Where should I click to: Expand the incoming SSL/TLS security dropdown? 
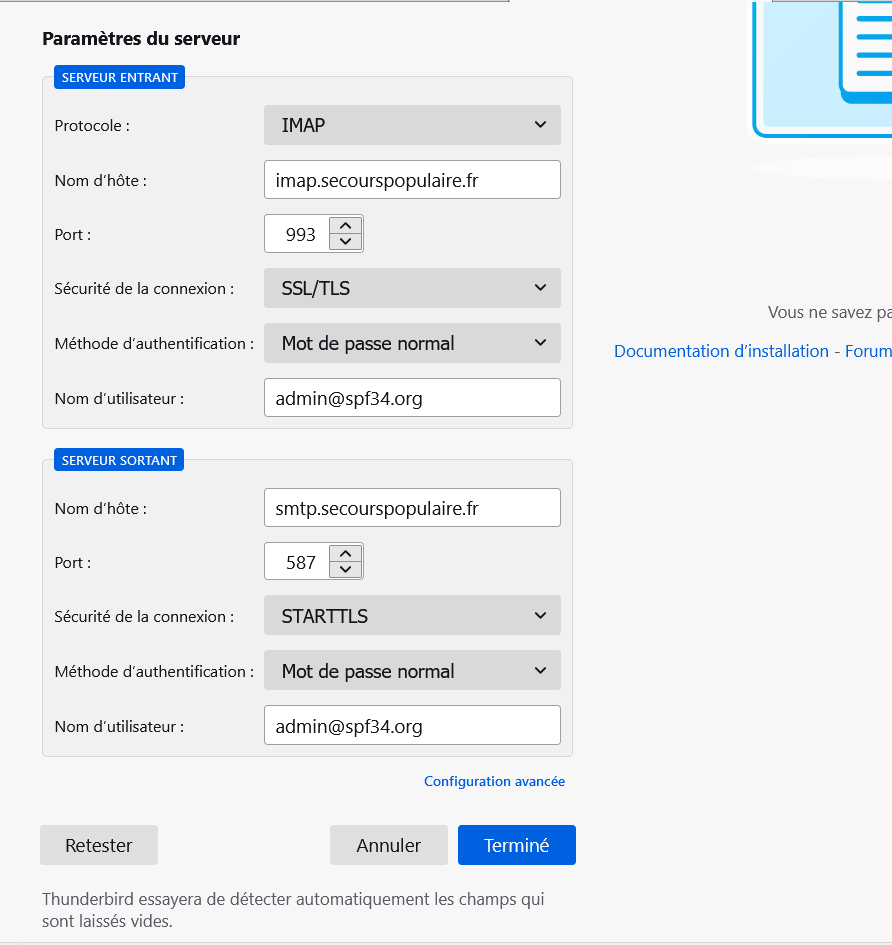412,288
